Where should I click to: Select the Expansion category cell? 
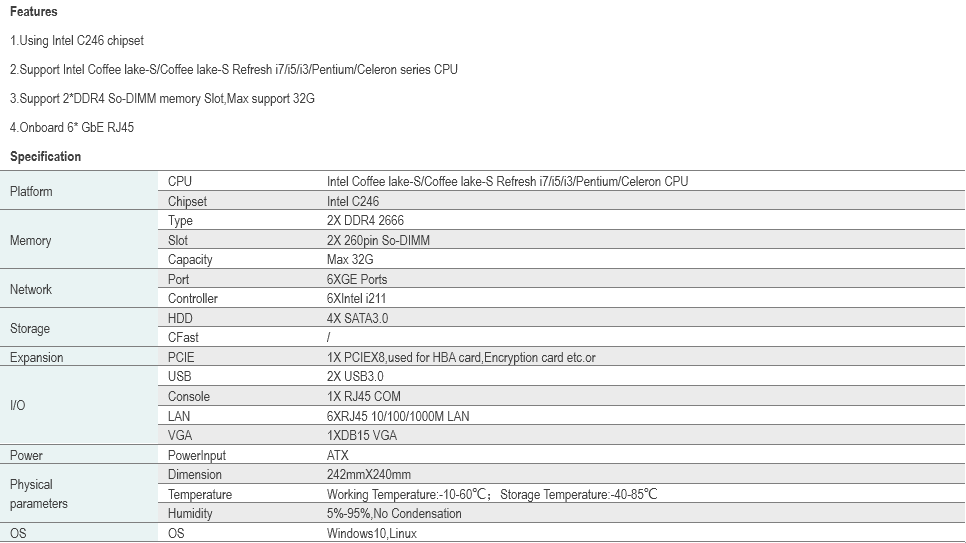[36, 358]
